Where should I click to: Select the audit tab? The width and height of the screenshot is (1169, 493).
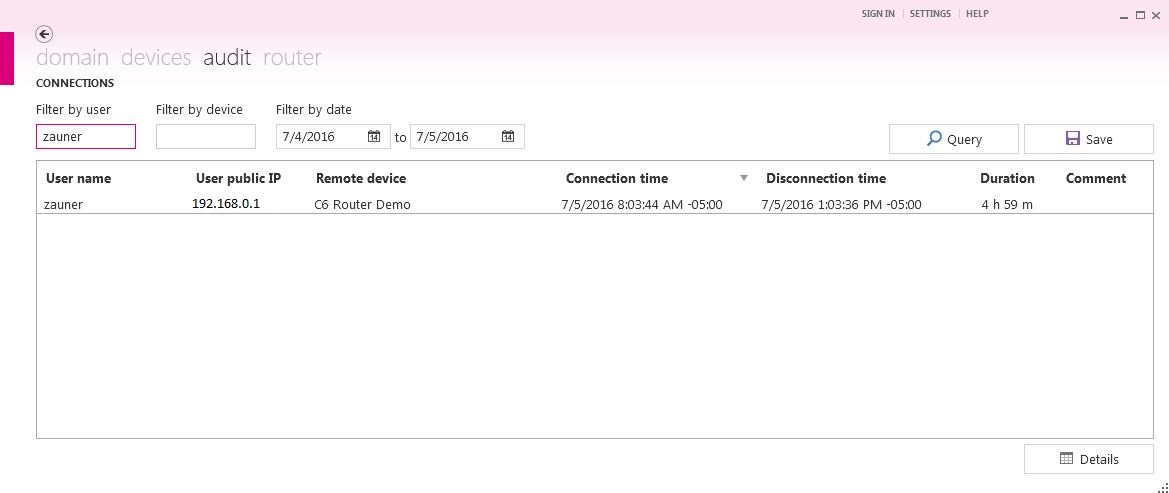pyautogui.click(x=227, y=57)
